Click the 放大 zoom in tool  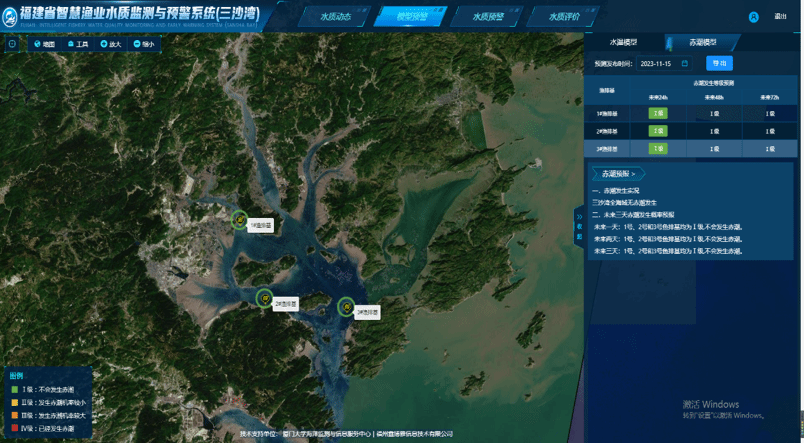112,44
